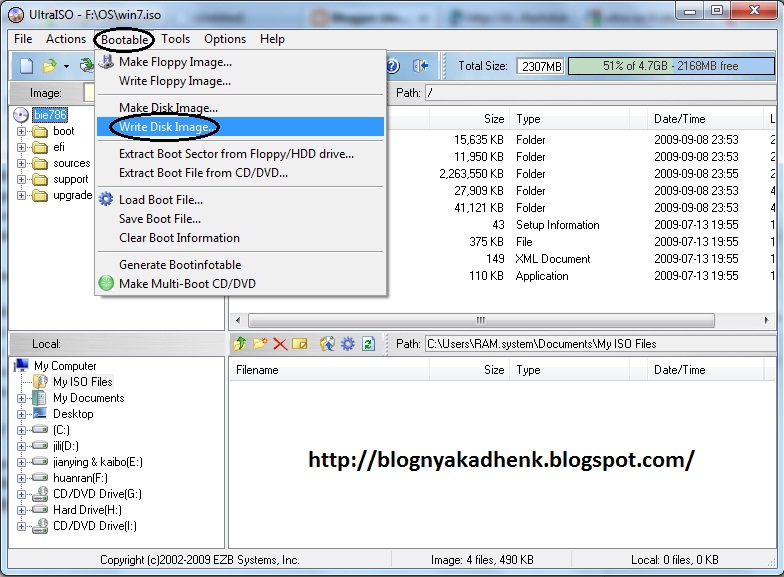The image size is (784, 577).
Task: Sort local list by Filename column header
Action: (x=330, y=370)
